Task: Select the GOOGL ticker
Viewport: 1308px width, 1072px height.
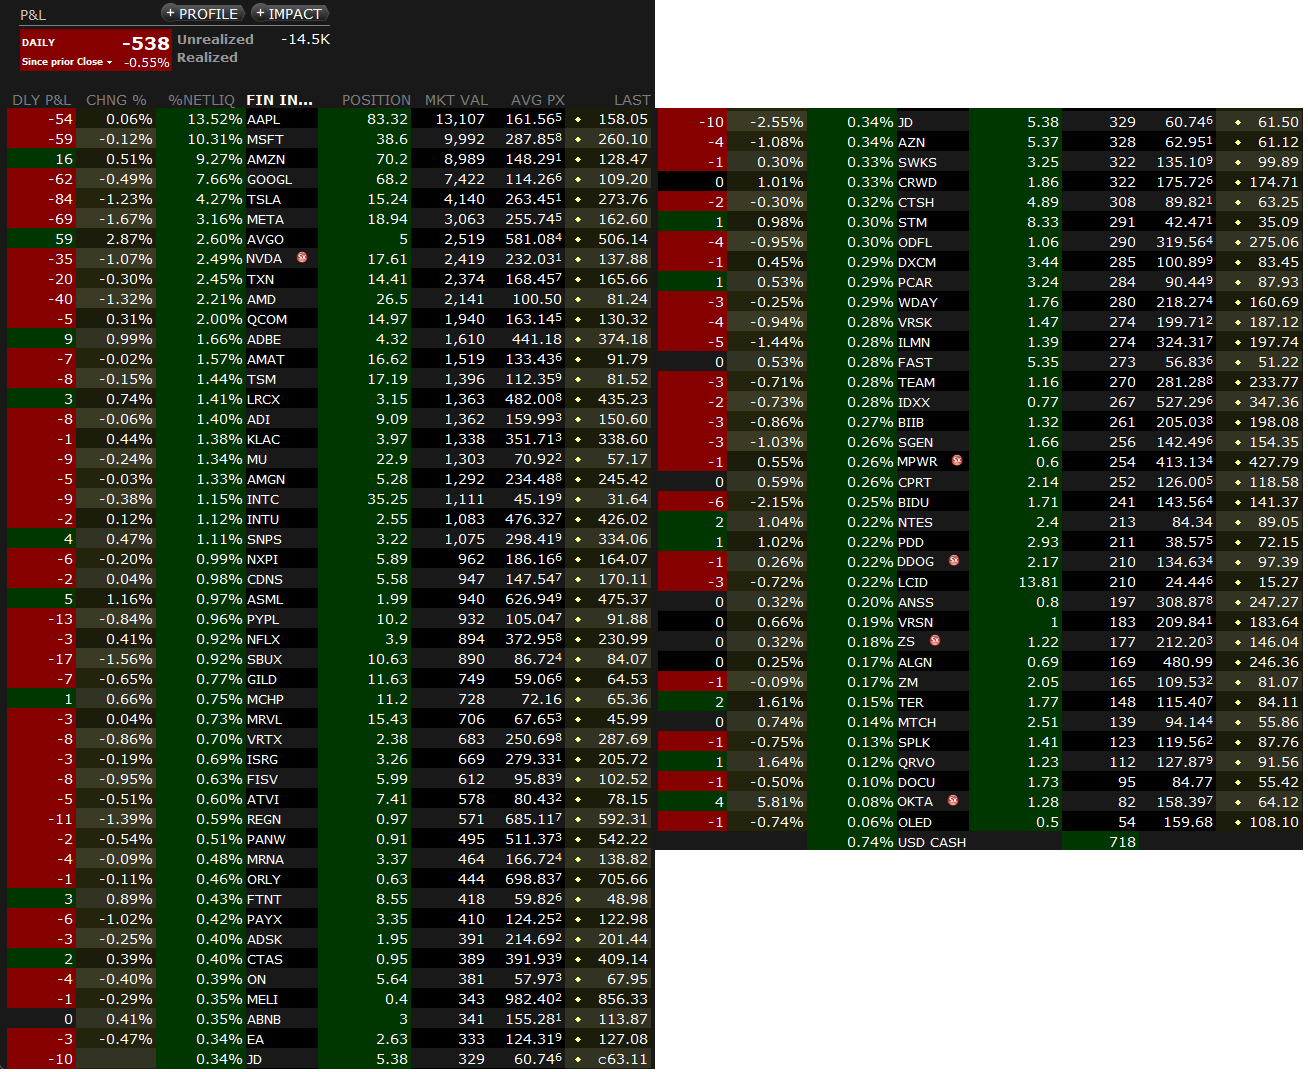Action: click(x=269, y=179)
